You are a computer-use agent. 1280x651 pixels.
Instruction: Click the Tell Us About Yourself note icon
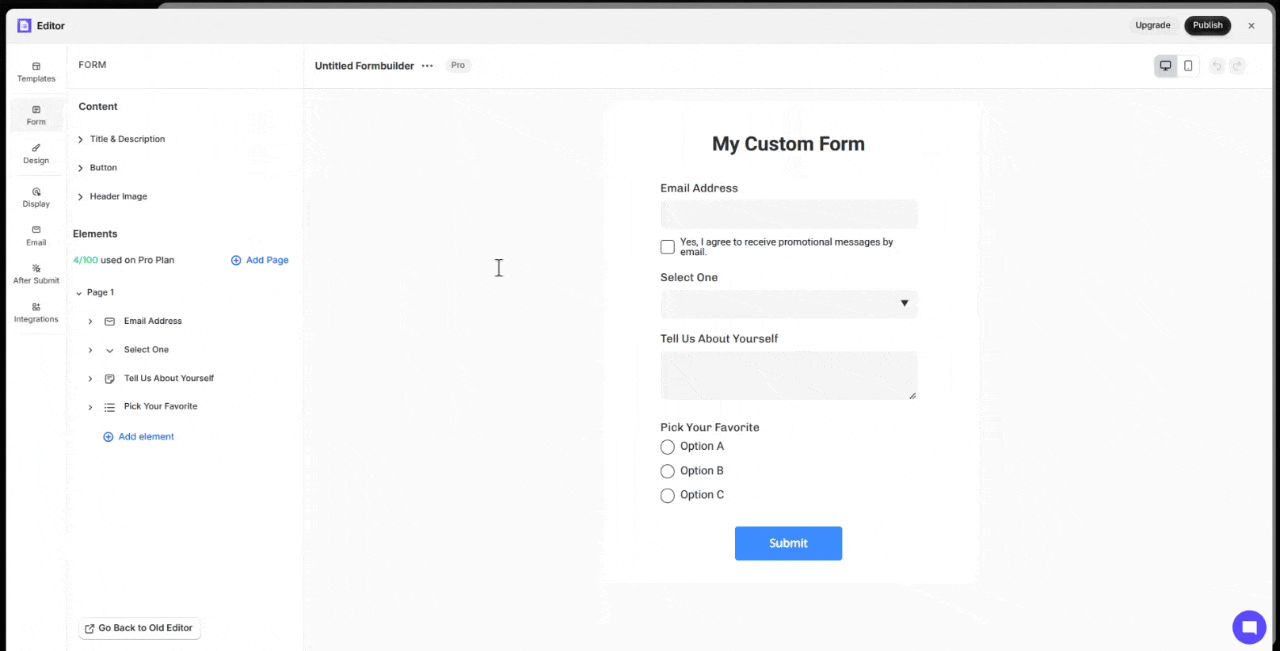click(110, 379)
